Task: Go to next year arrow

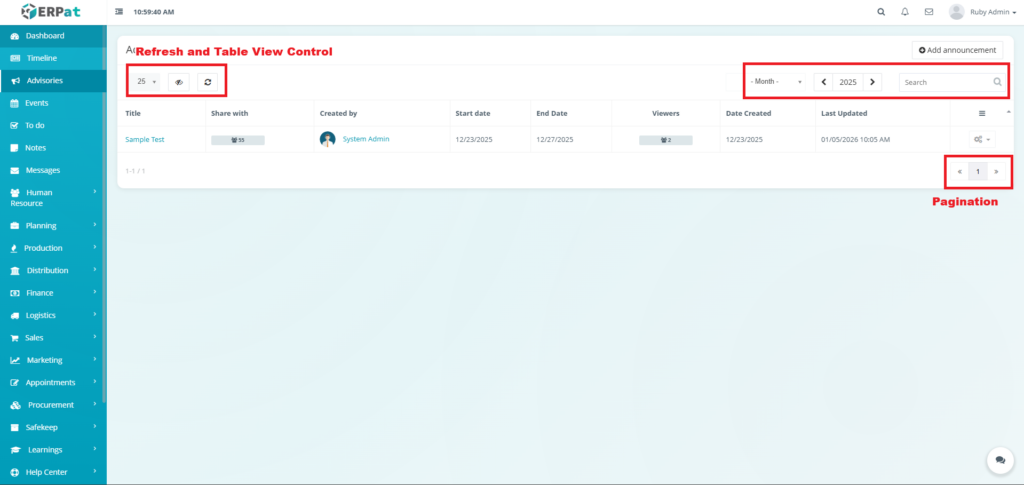Action: [x=872, y=82]
